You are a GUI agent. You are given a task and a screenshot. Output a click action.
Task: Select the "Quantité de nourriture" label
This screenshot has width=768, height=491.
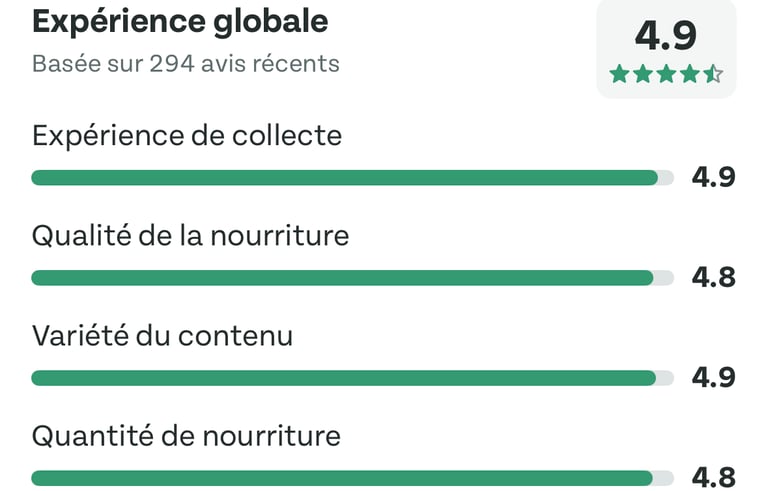186,436
